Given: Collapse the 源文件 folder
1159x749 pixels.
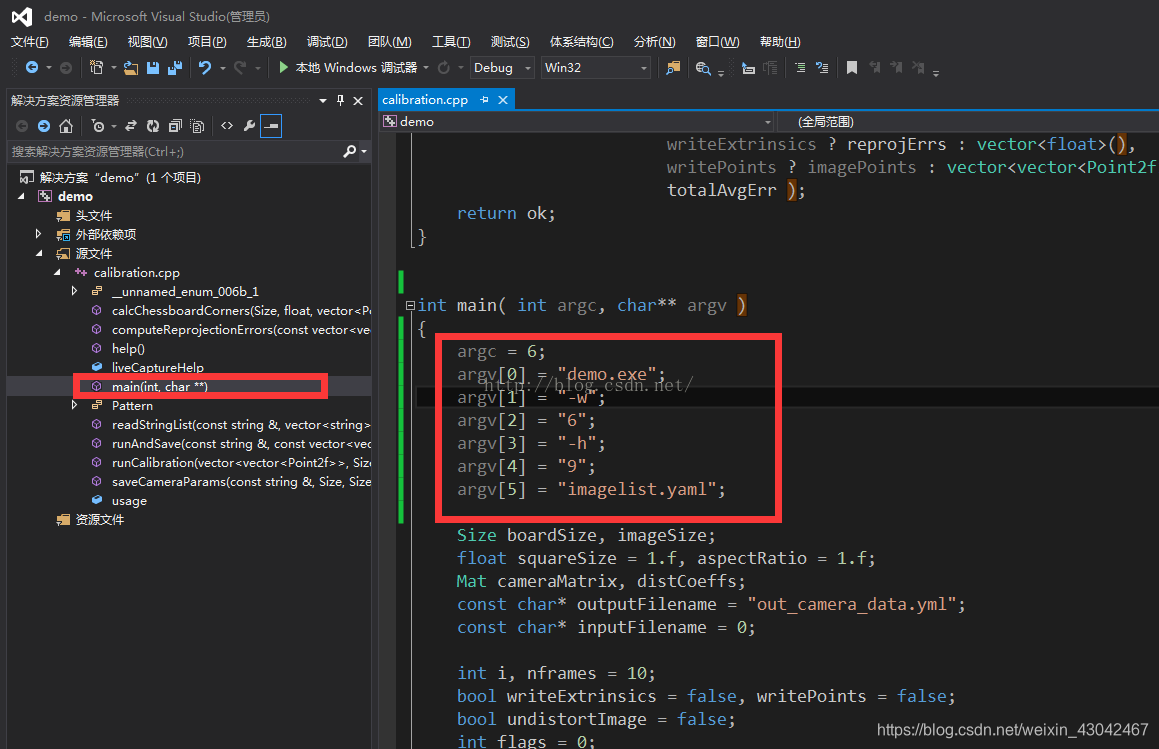Looking at the screenshot, I should 39,254.
